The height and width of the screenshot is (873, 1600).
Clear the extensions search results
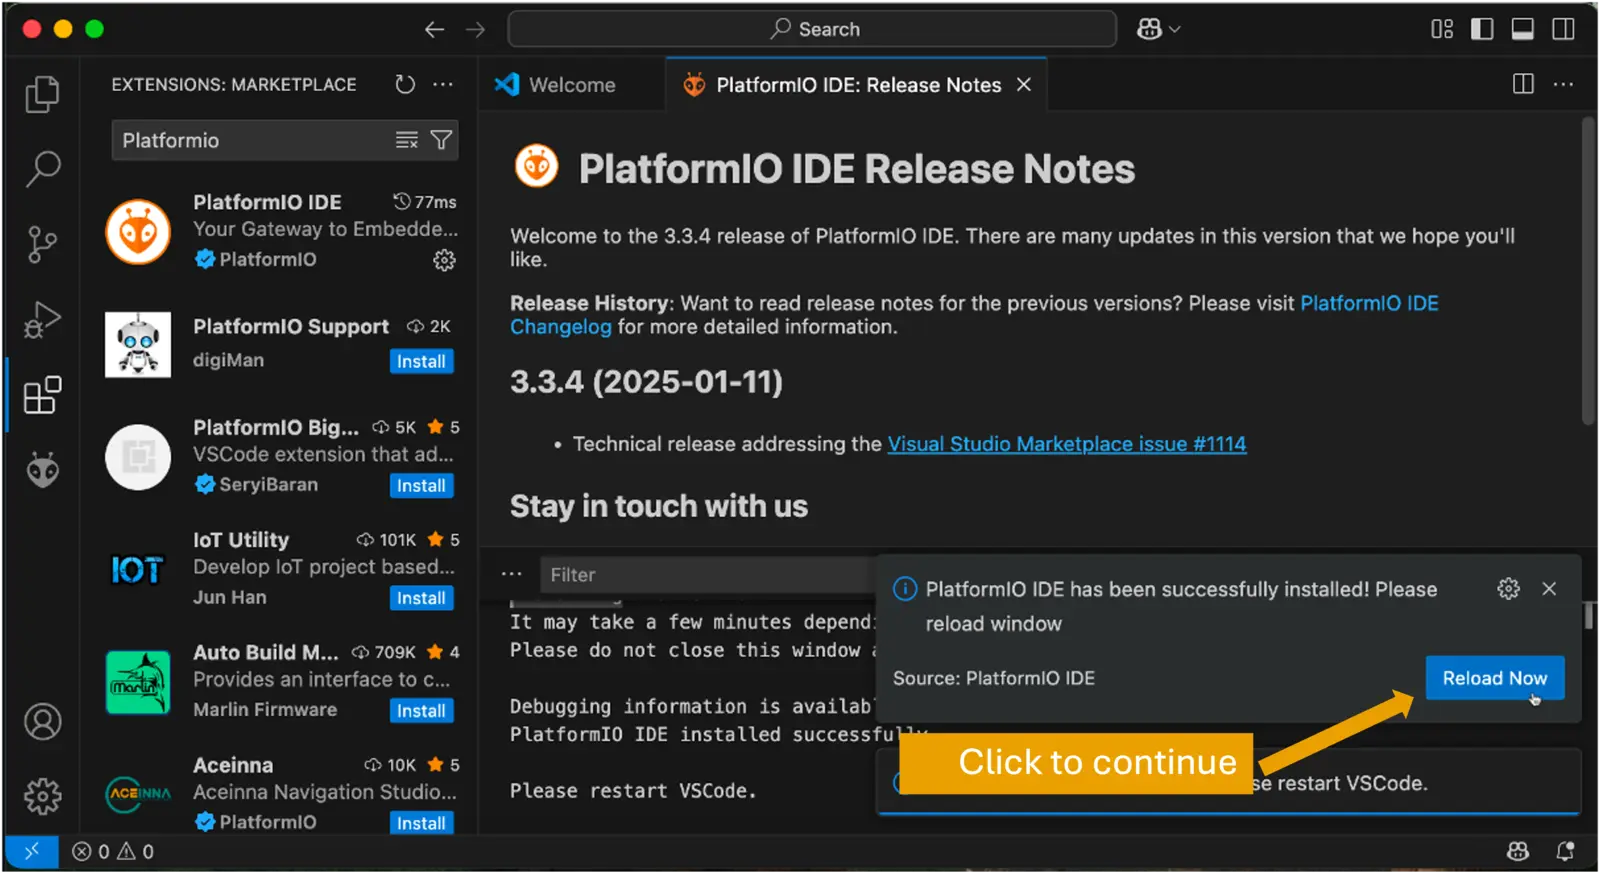pyautogui.click(x=406, y=140)
